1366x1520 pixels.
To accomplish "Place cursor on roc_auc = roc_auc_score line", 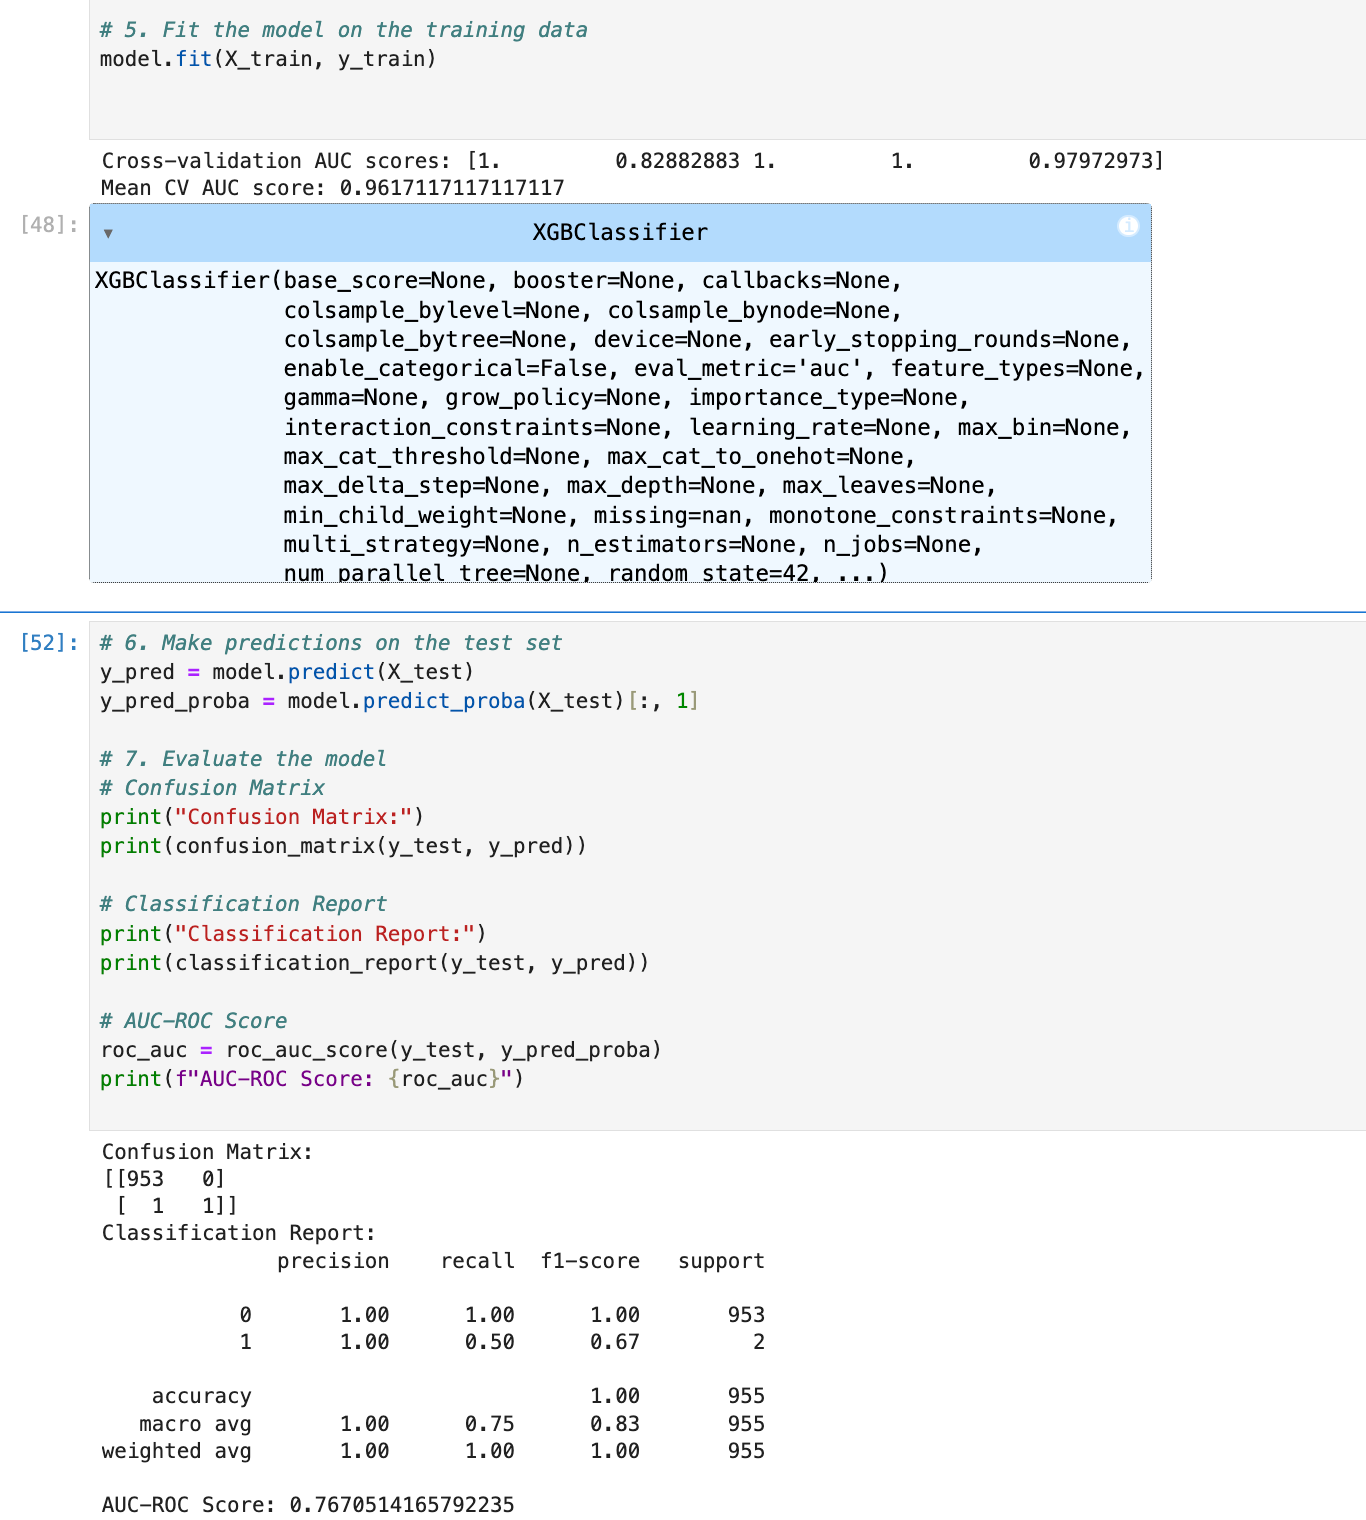I will pos(380,1050).
